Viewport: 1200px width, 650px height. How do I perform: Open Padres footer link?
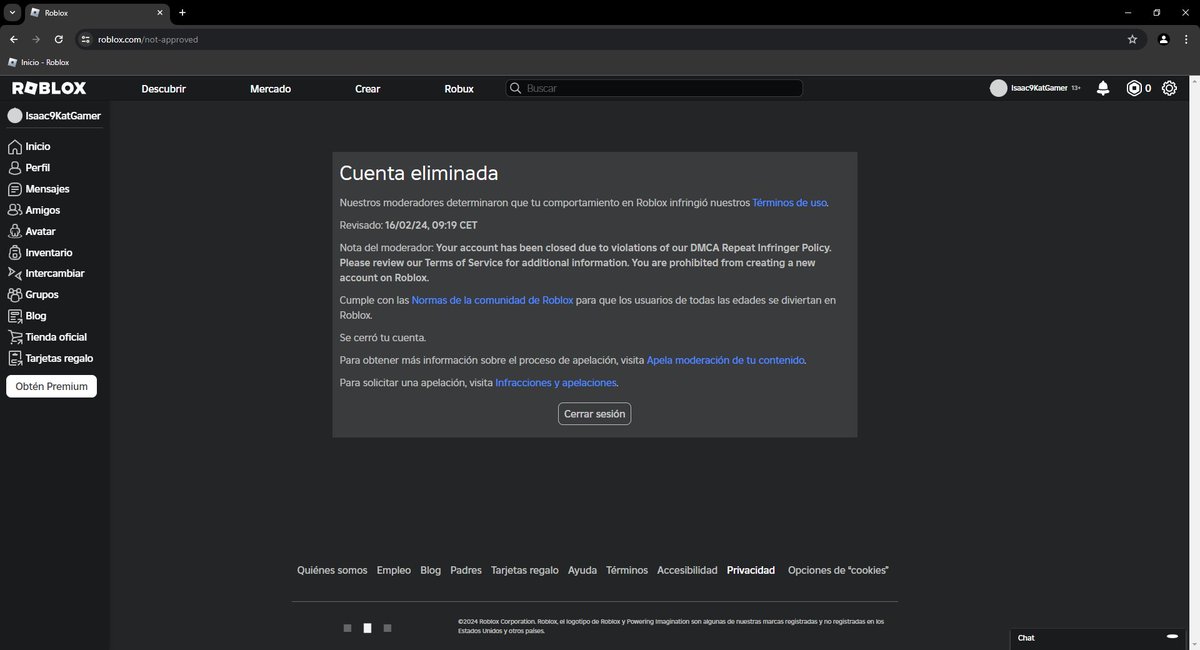pyautogui.click(x=466, y=570)
